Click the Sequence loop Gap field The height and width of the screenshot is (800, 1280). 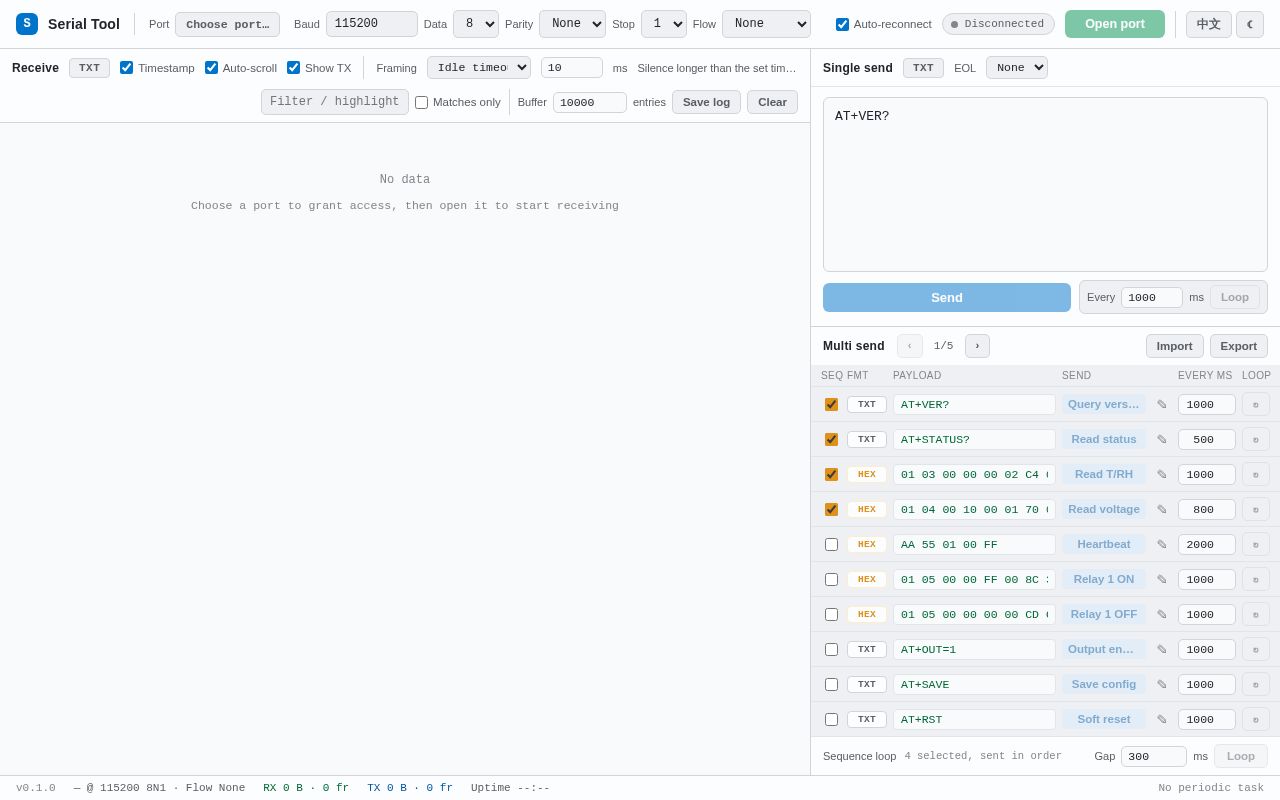pos(1154,756)
